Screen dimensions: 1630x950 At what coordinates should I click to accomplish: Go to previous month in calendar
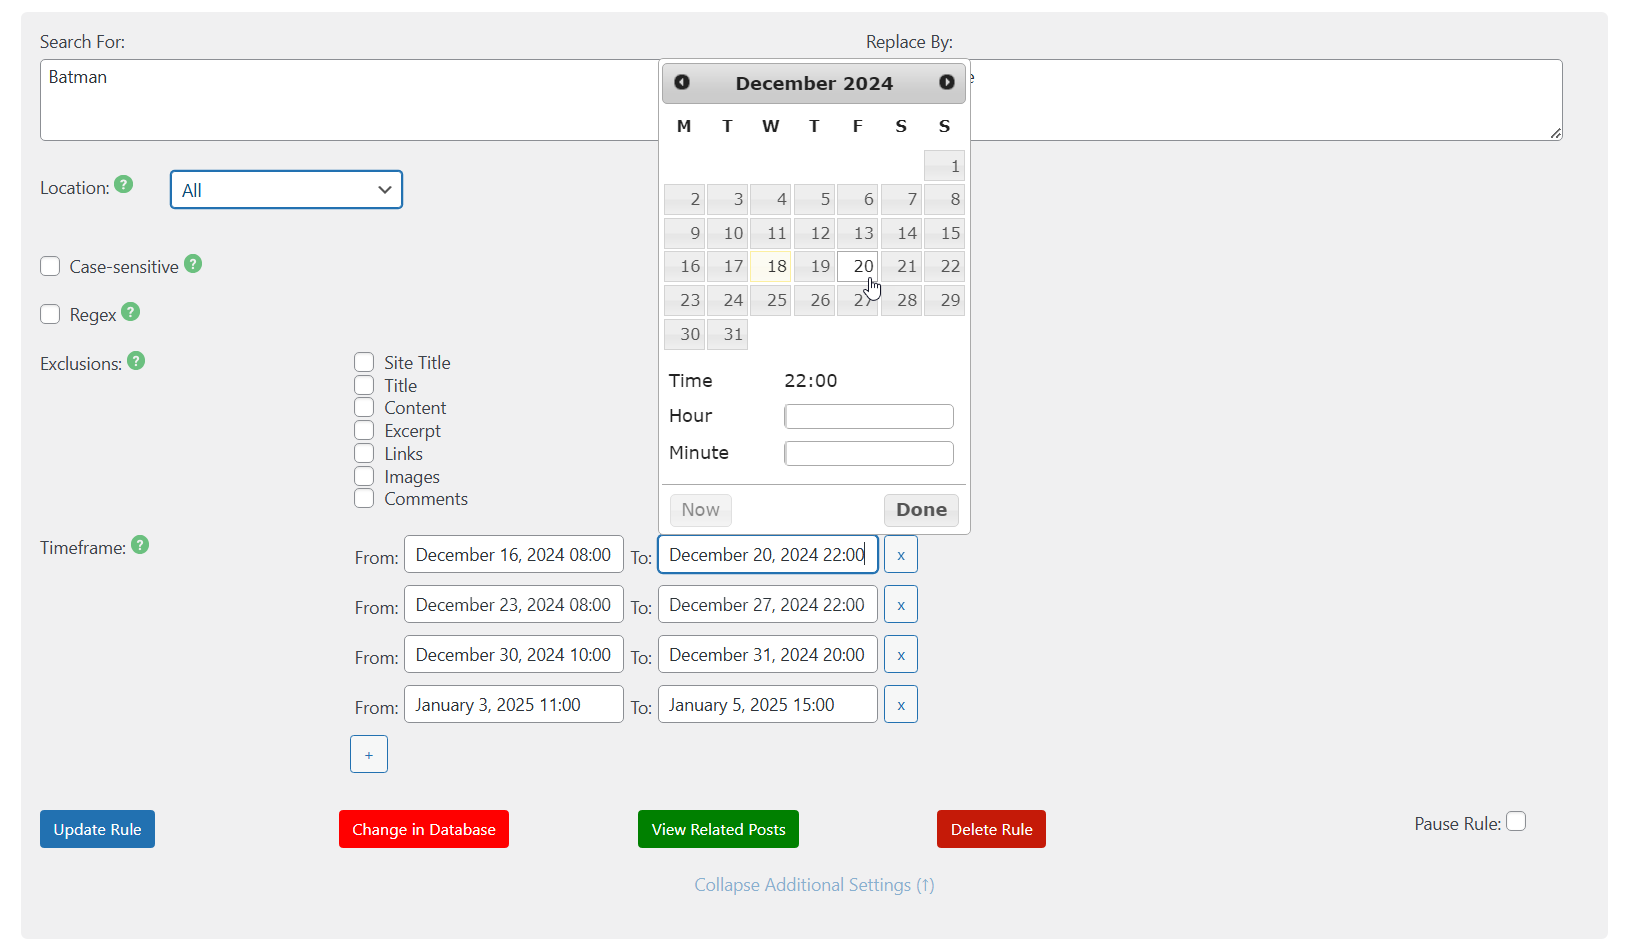(682, 82)
